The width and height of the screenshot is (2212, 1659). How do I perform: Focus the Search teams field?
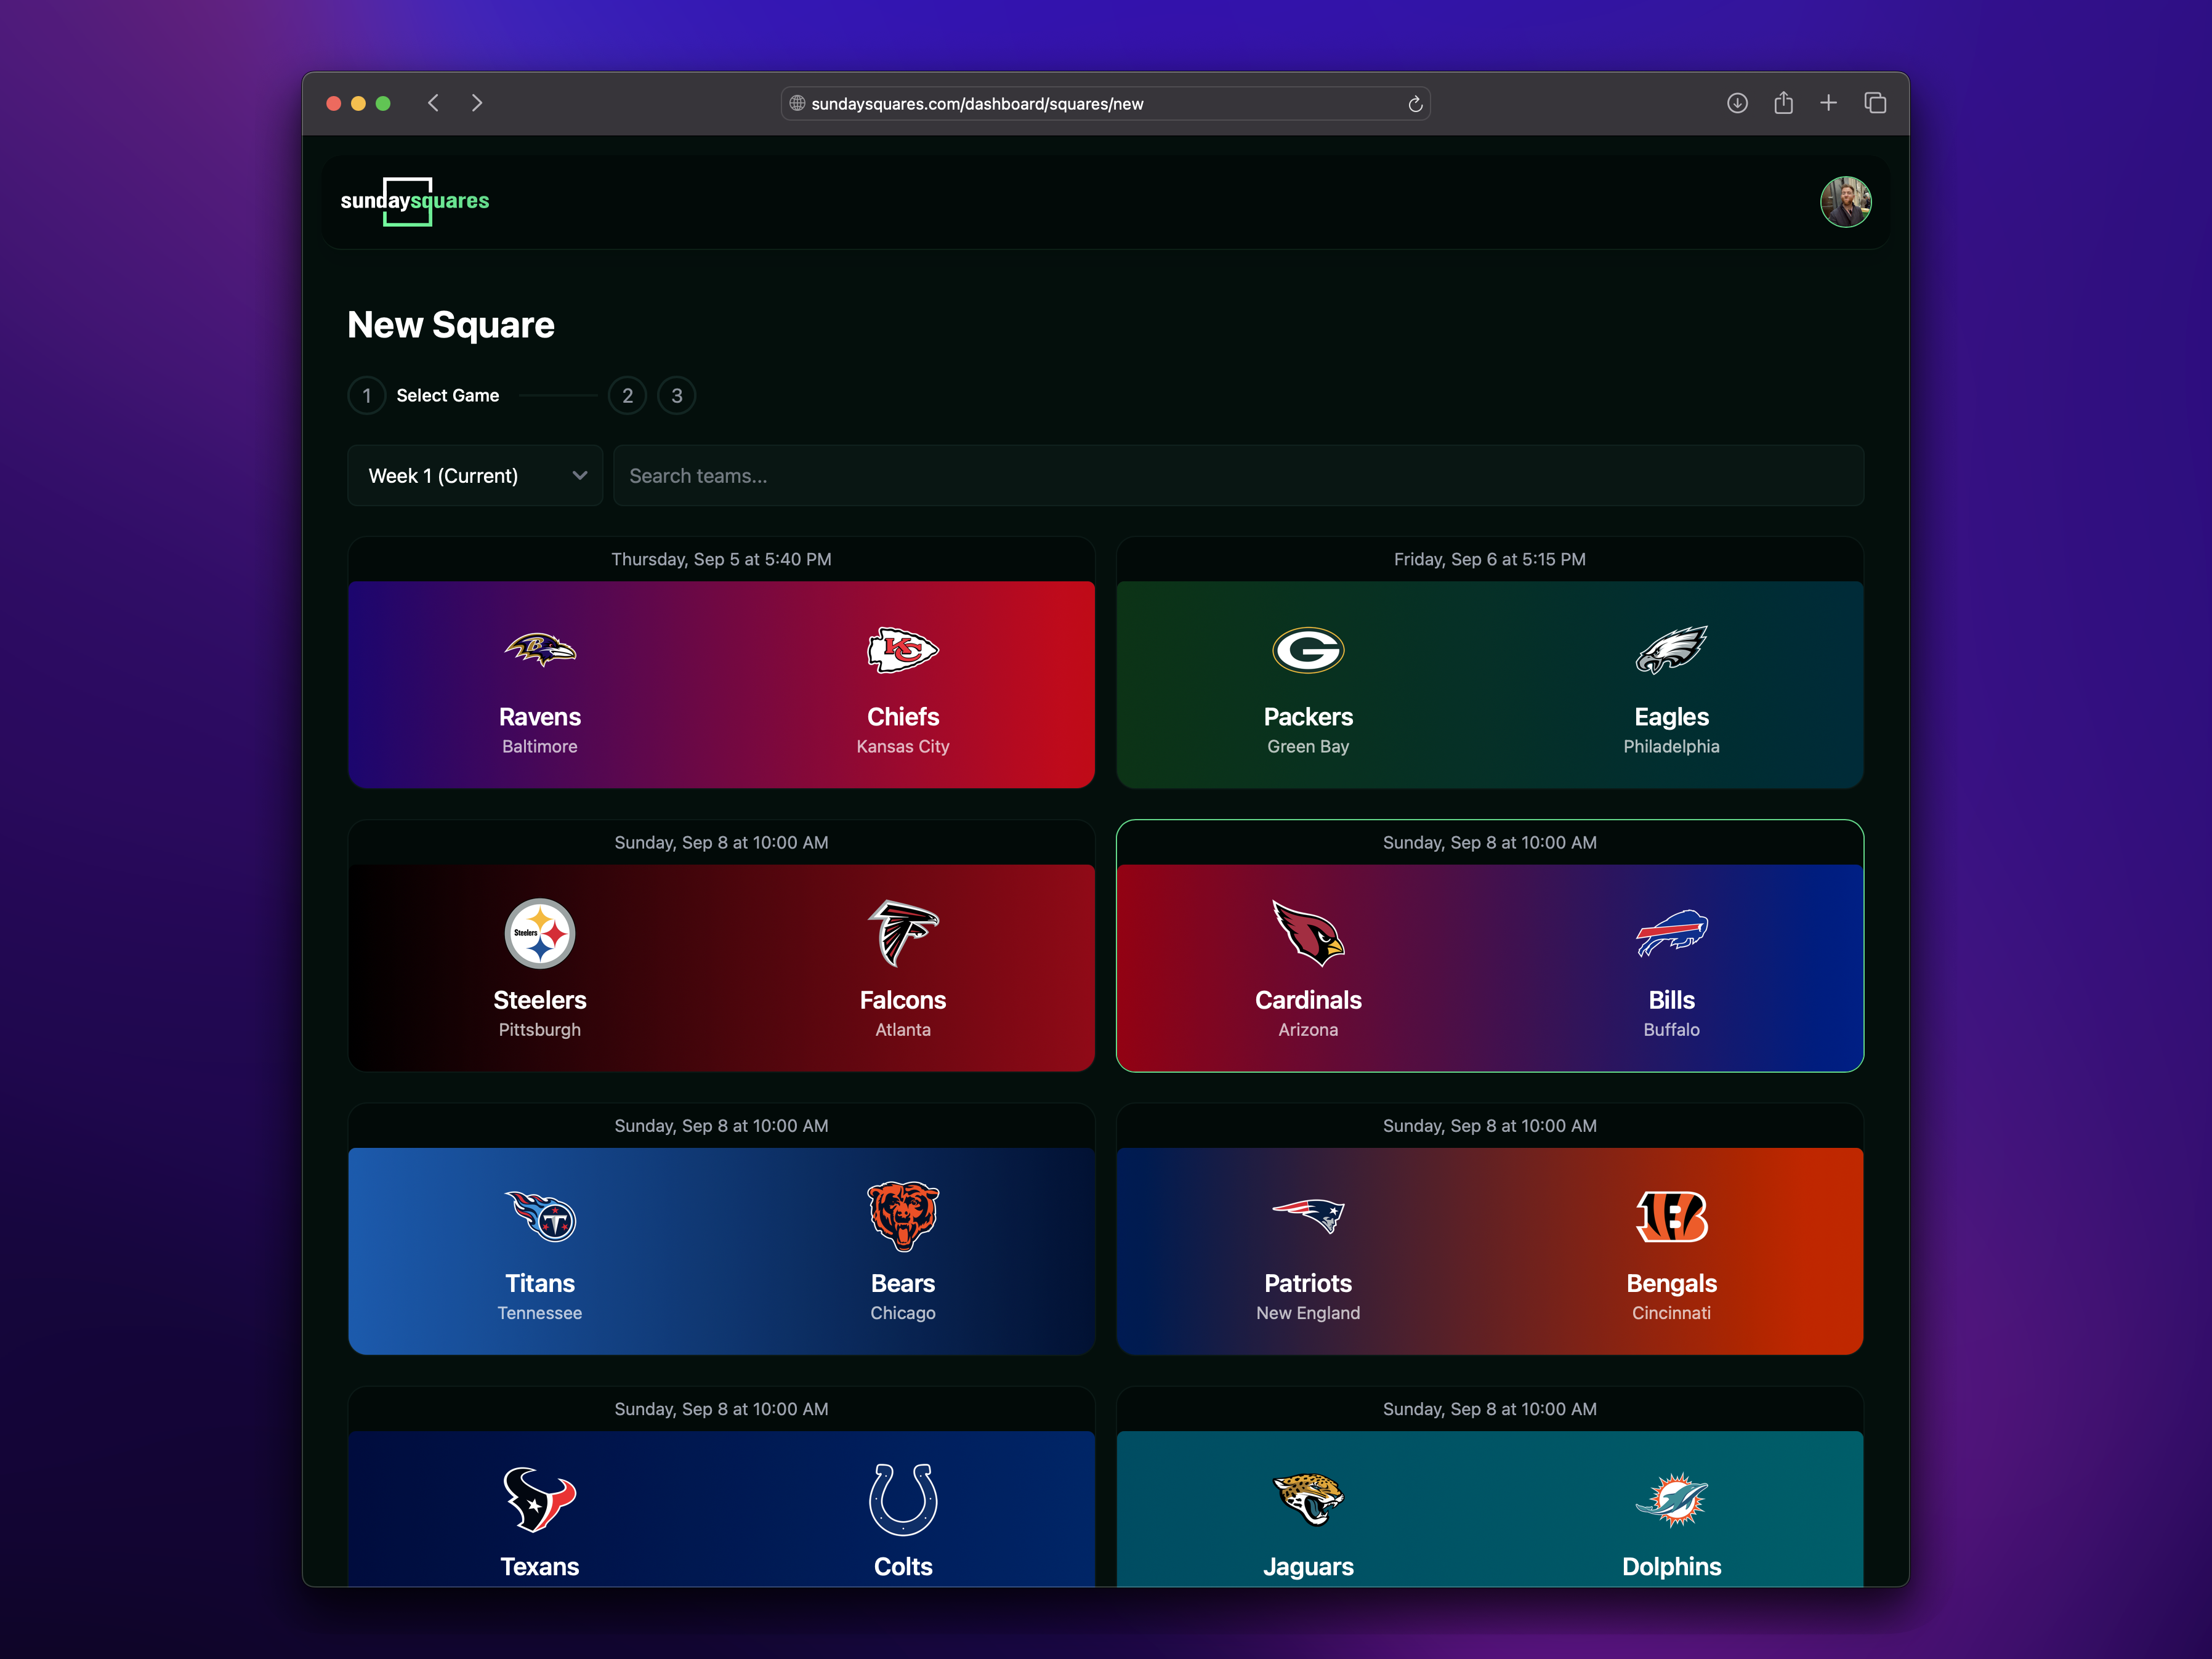click(x=1238, y=476)
